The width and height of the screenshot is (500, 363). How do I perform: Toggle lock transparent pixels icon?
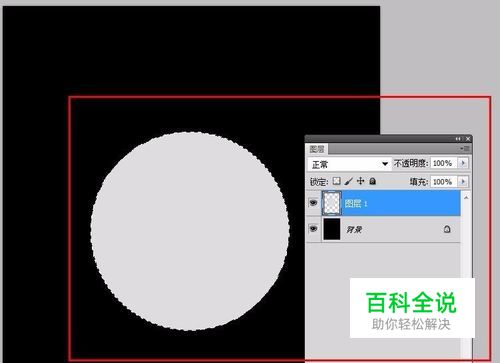[337, 181]
